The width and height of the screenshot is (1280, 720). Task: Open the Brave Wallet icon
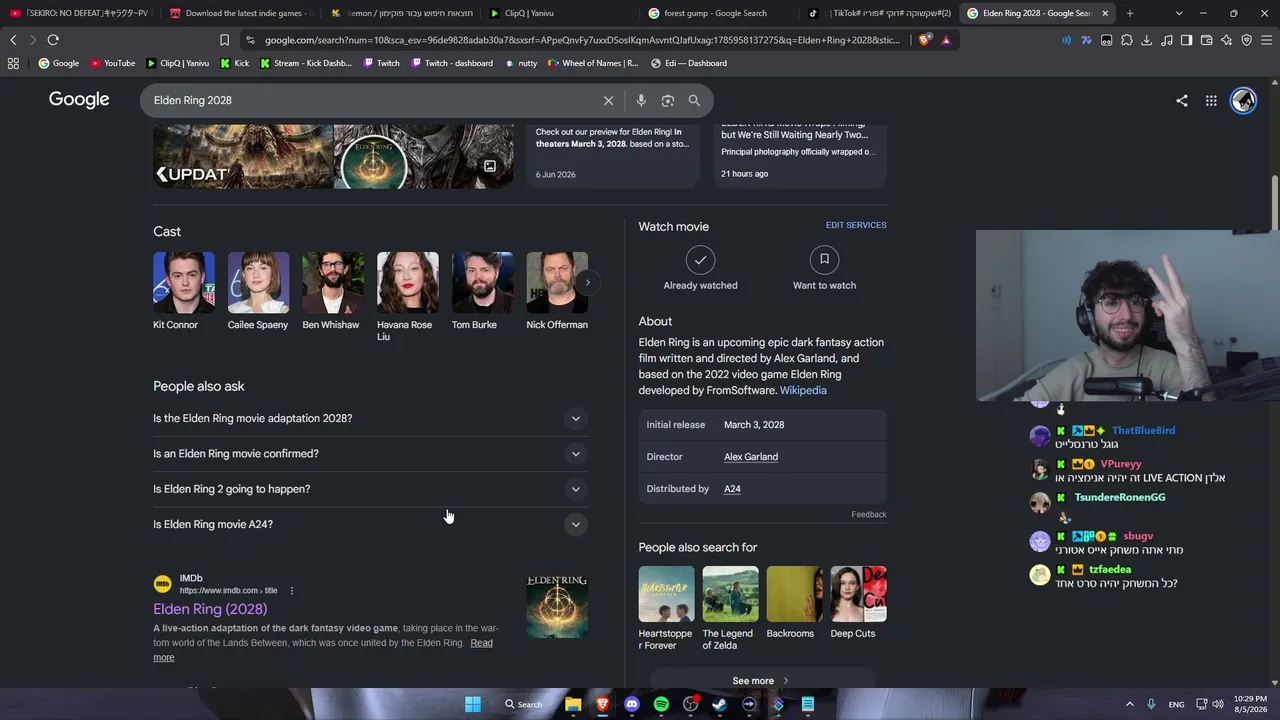click(x=1206, y=40)
